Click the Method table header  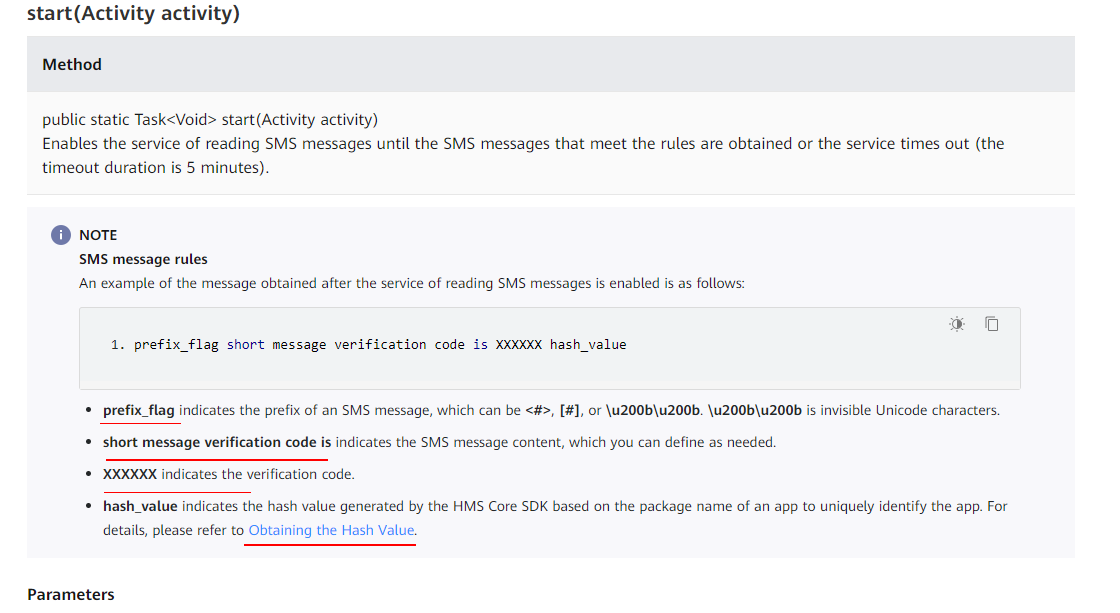click(72, 64)
